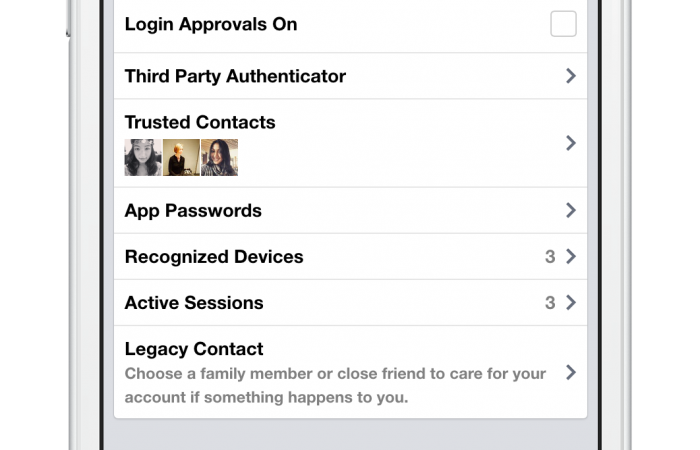This screenshot has height=450, width=700.
Task: Open the Recognized Devices list
Action: [x=214, y=257]
